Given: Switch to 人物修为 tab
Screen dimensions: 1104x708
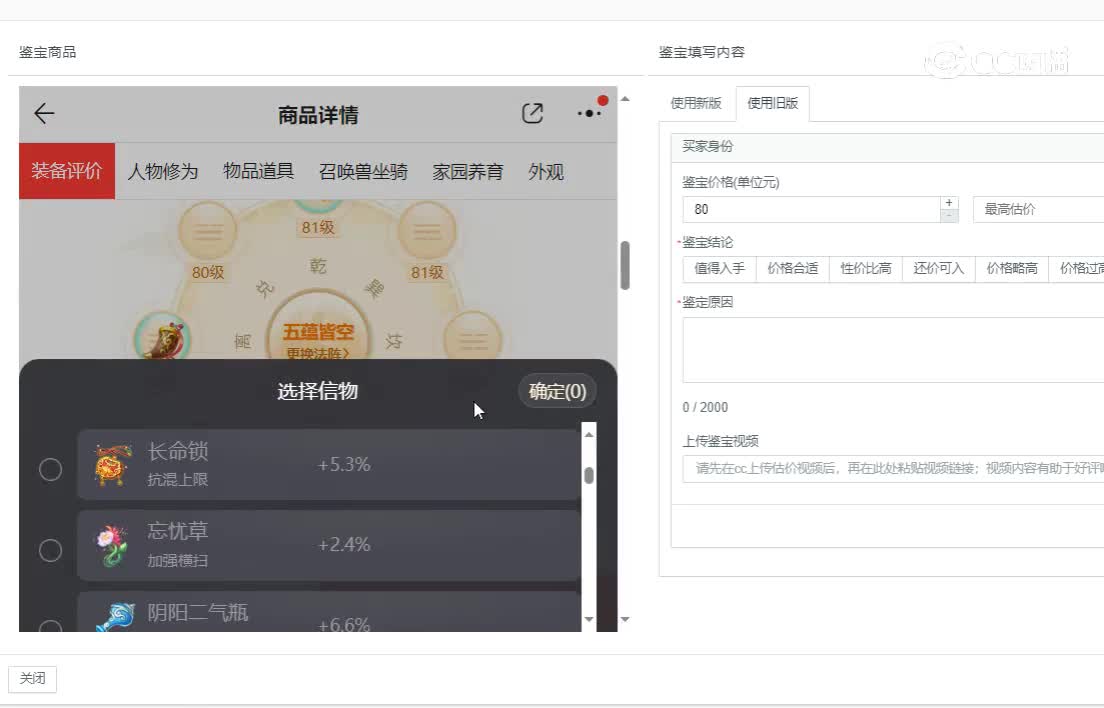Looking at the screenshot, I should pos(163,172).
